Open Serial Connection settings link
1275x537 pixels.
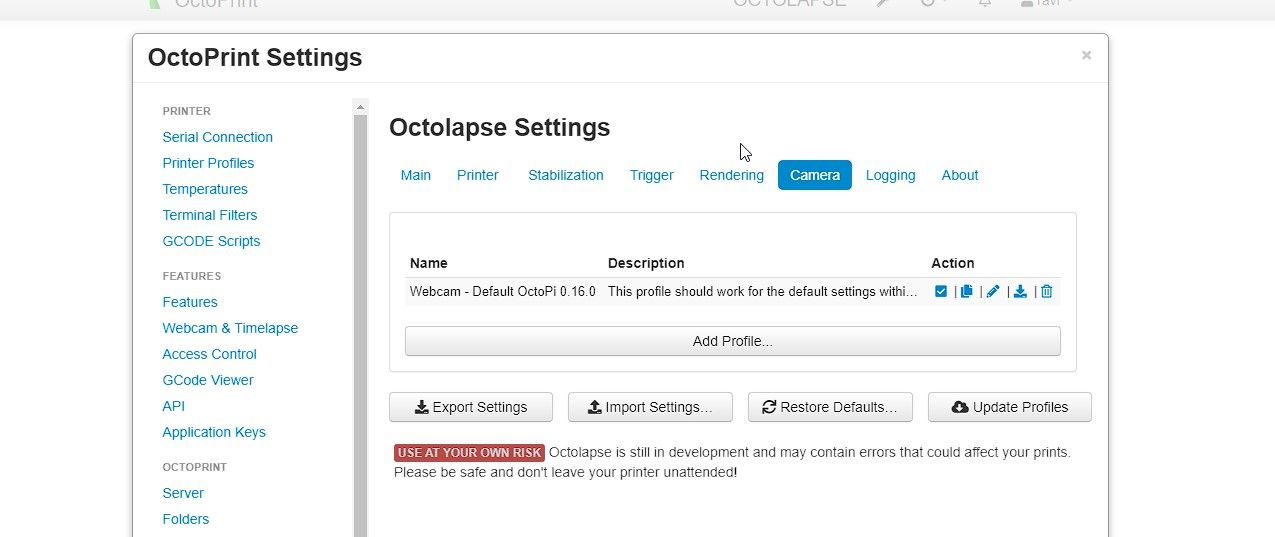(x=217, y=137)
